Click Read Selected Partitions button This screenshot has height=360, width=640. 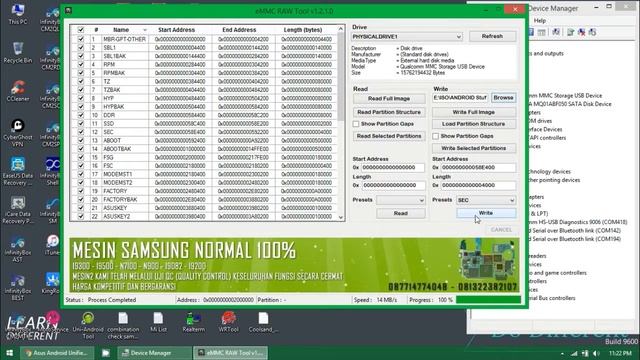pos(389,136)
